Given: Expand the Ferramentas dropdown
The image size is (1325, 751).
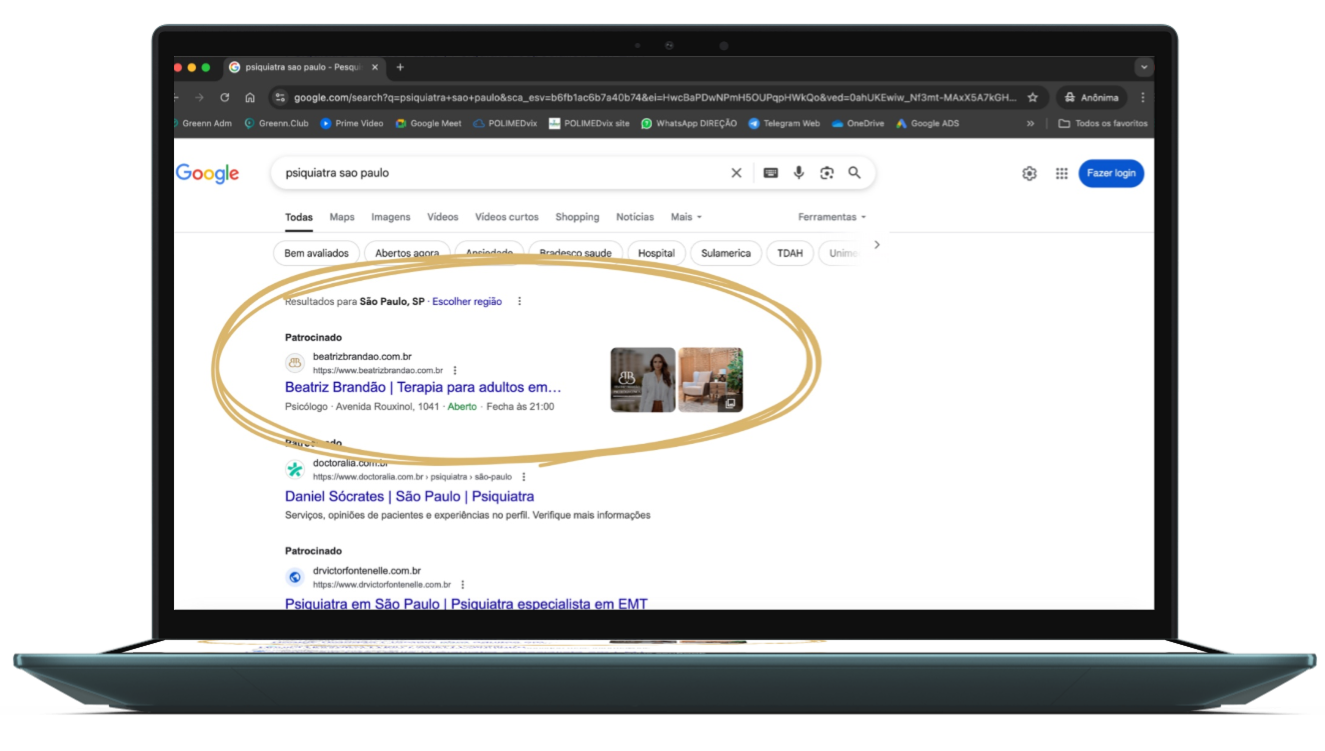Looking at the screenshot, I should tap(831, 217).
